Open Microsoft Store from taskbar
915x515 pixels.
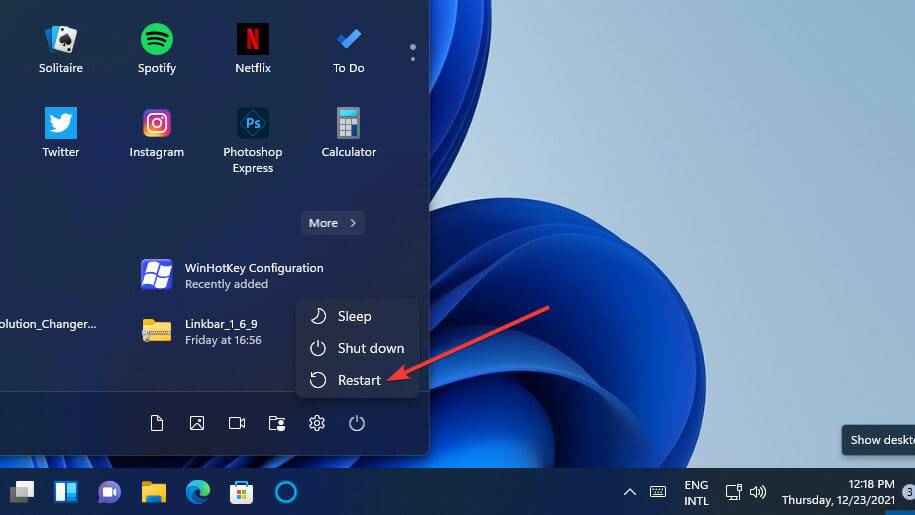coord(242,492)
